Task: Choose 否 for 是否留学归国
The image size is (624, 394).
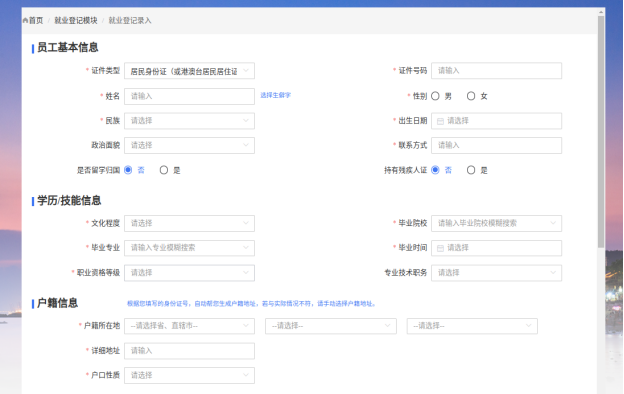Action: tap(128, 170)
